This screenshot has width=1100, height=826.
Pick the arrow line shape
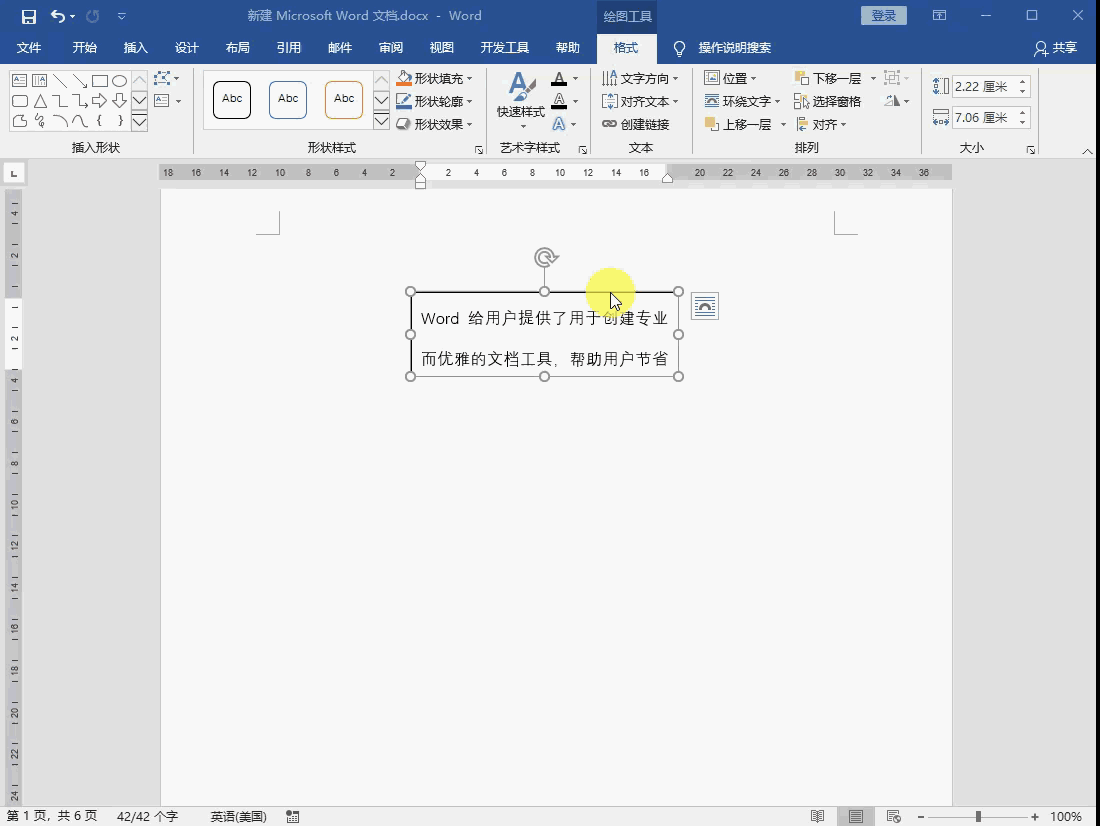pyautogui.click(x=79, y=81)
